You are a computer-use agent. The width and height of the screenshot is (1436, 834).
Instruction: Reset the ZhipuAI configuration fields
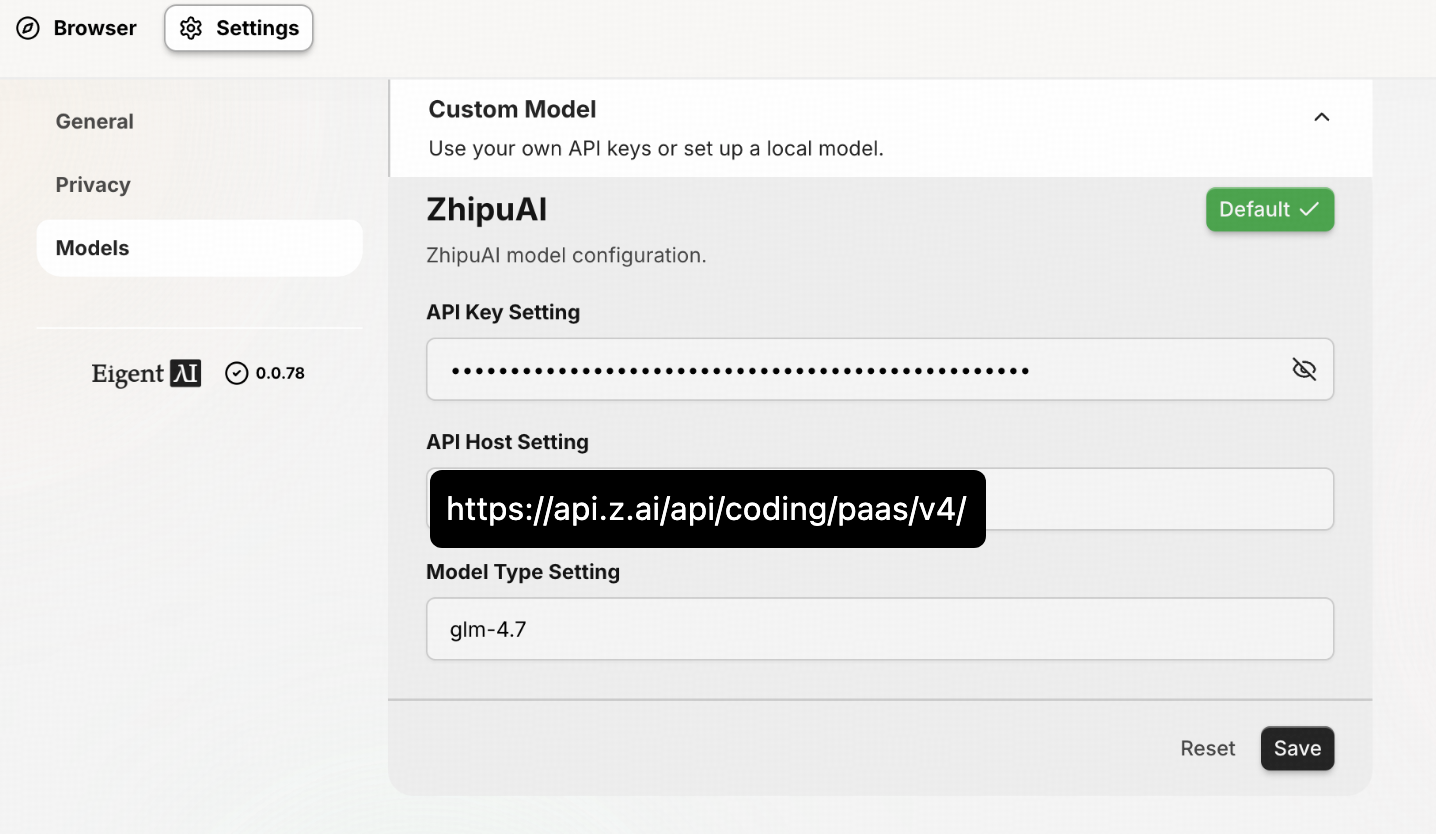[x=1207, y=748]
